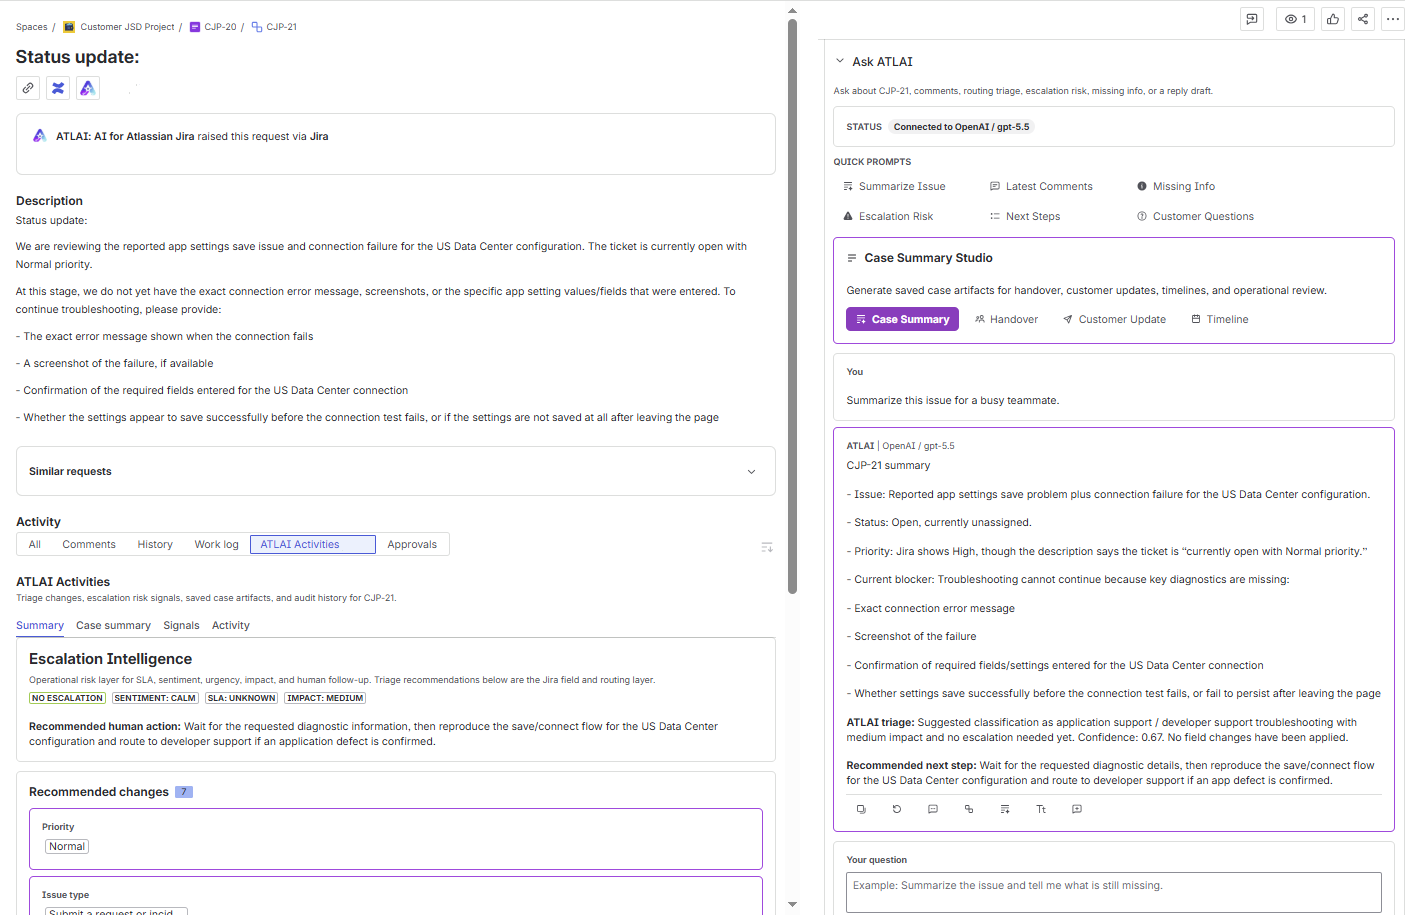Open the ATLAI icon button under the title
Image resolution: width=1405 pixels, height=915 pixels.
click(x=88, y=88)
